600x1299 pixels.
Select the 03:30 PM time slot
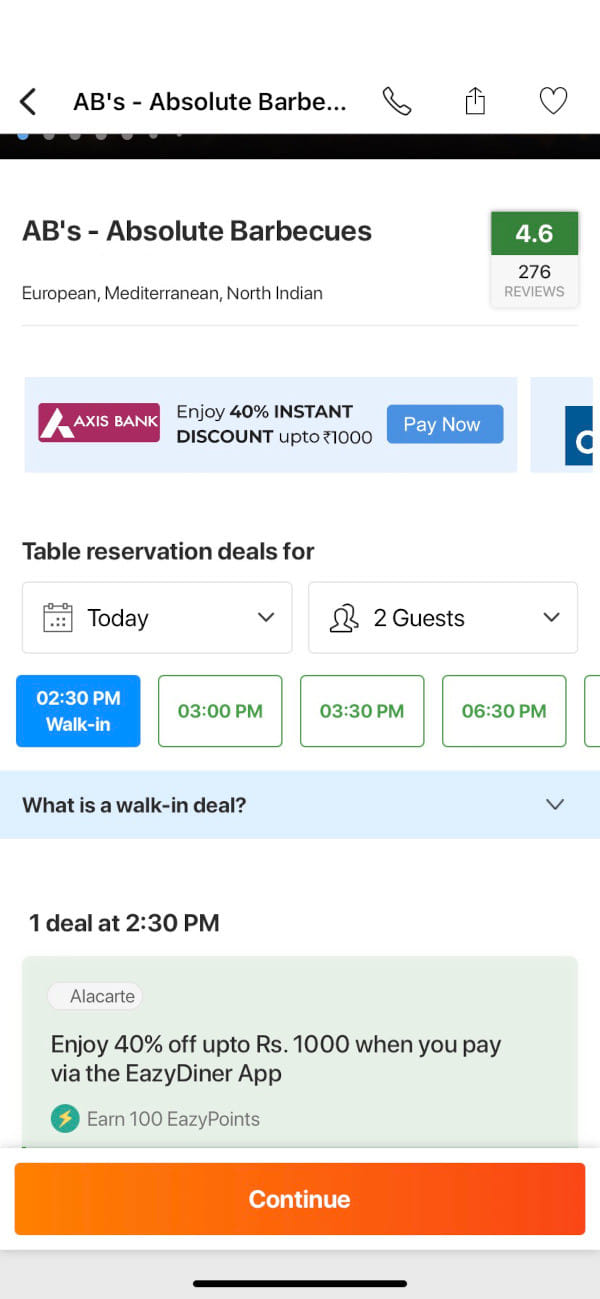[x=362, y=711]
